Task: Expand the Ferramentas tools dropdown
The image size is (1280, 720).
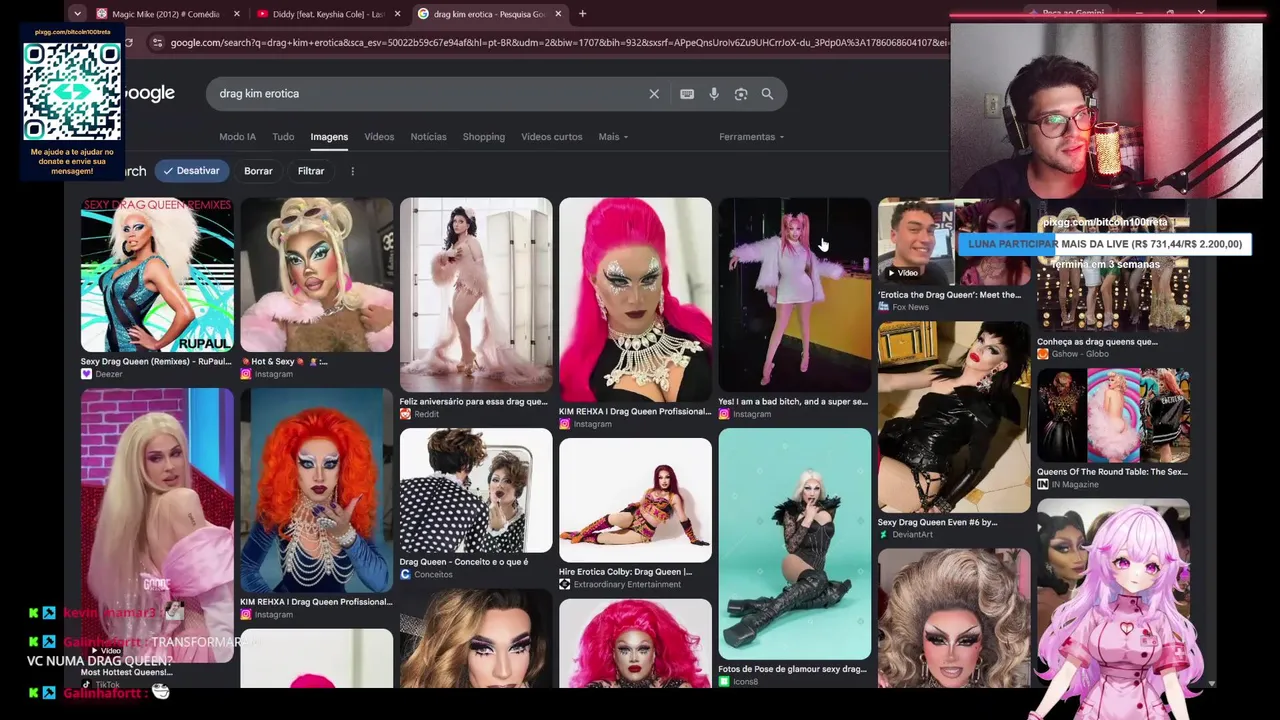Action: (x=751, y=137)
